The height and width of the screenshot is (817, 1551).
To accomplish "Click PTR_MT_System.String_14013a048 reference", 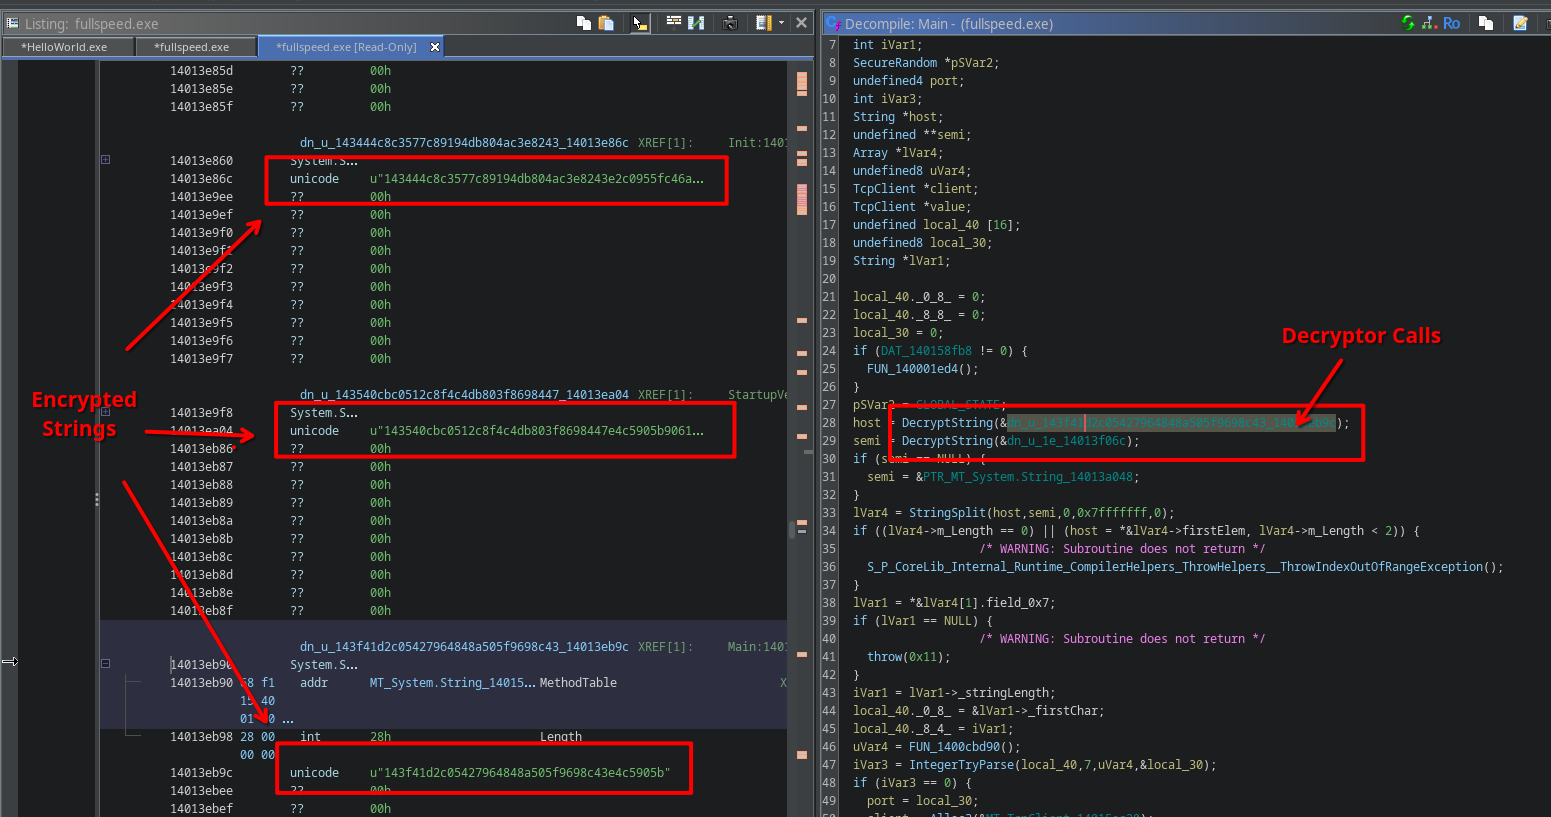I will 1030,477.
